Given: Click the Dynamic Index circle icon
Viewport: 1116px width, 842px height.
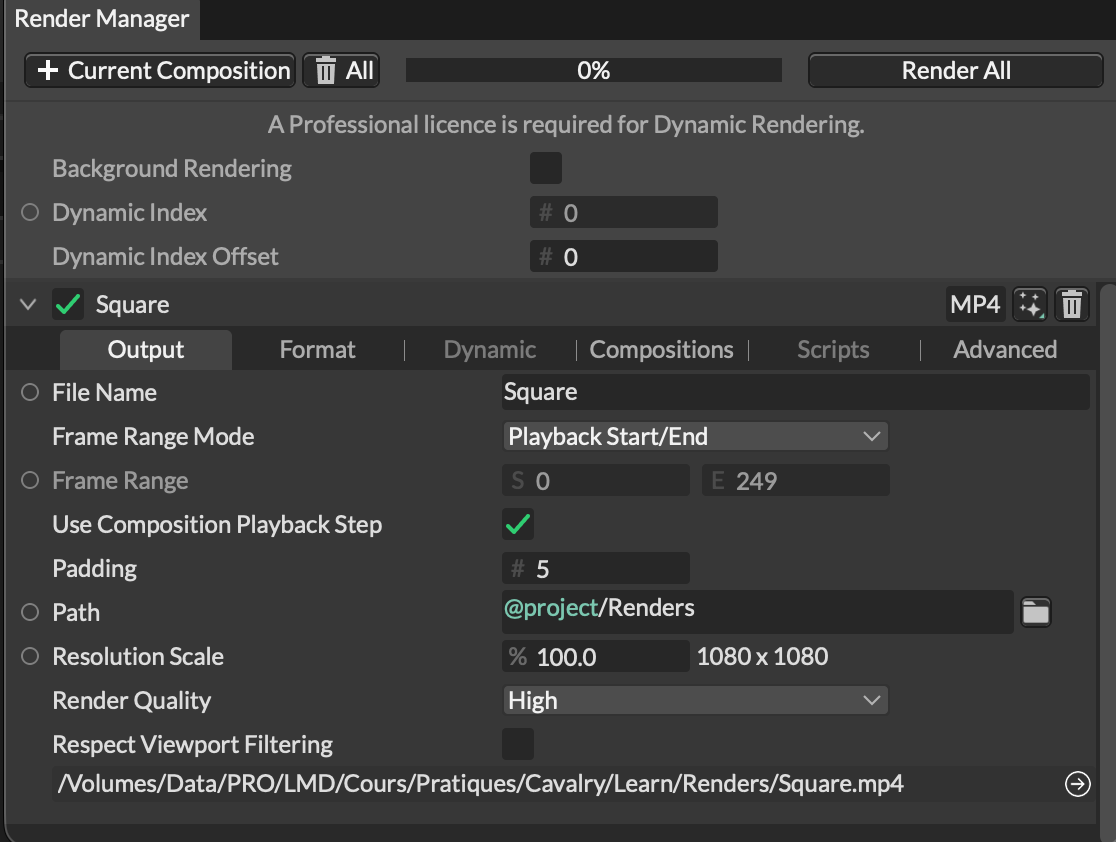Looking at the screenshot, I should [x=30, y=213].
